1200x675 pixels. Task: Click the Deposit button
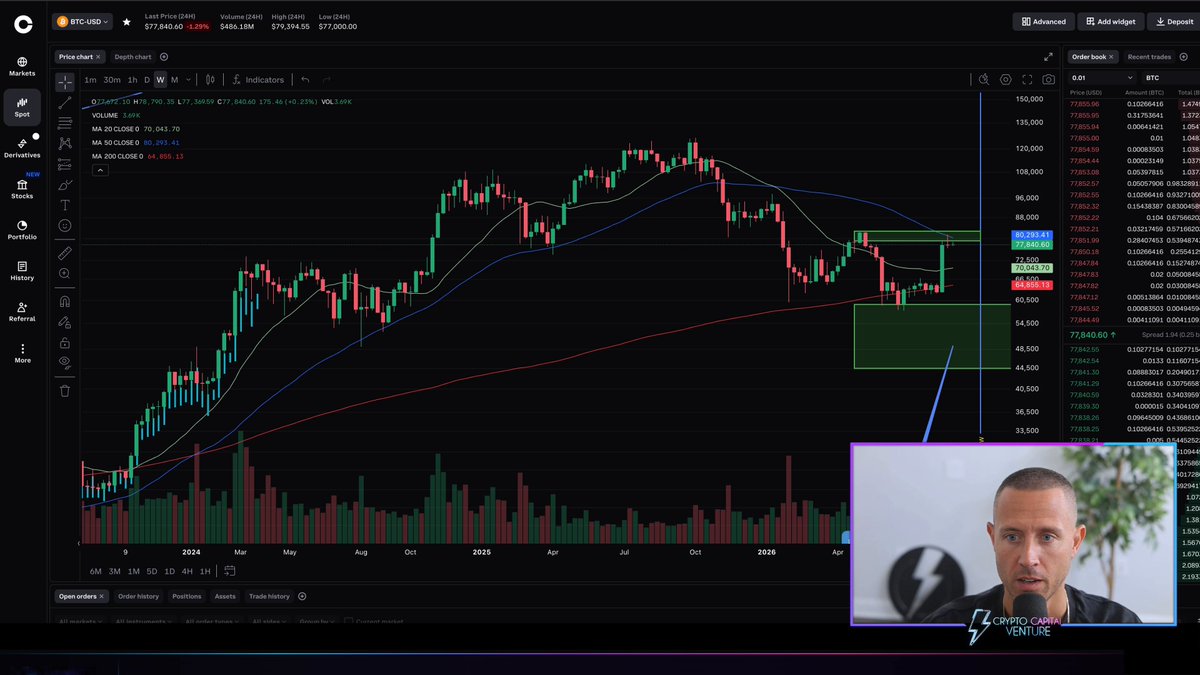click(1173, 21)
